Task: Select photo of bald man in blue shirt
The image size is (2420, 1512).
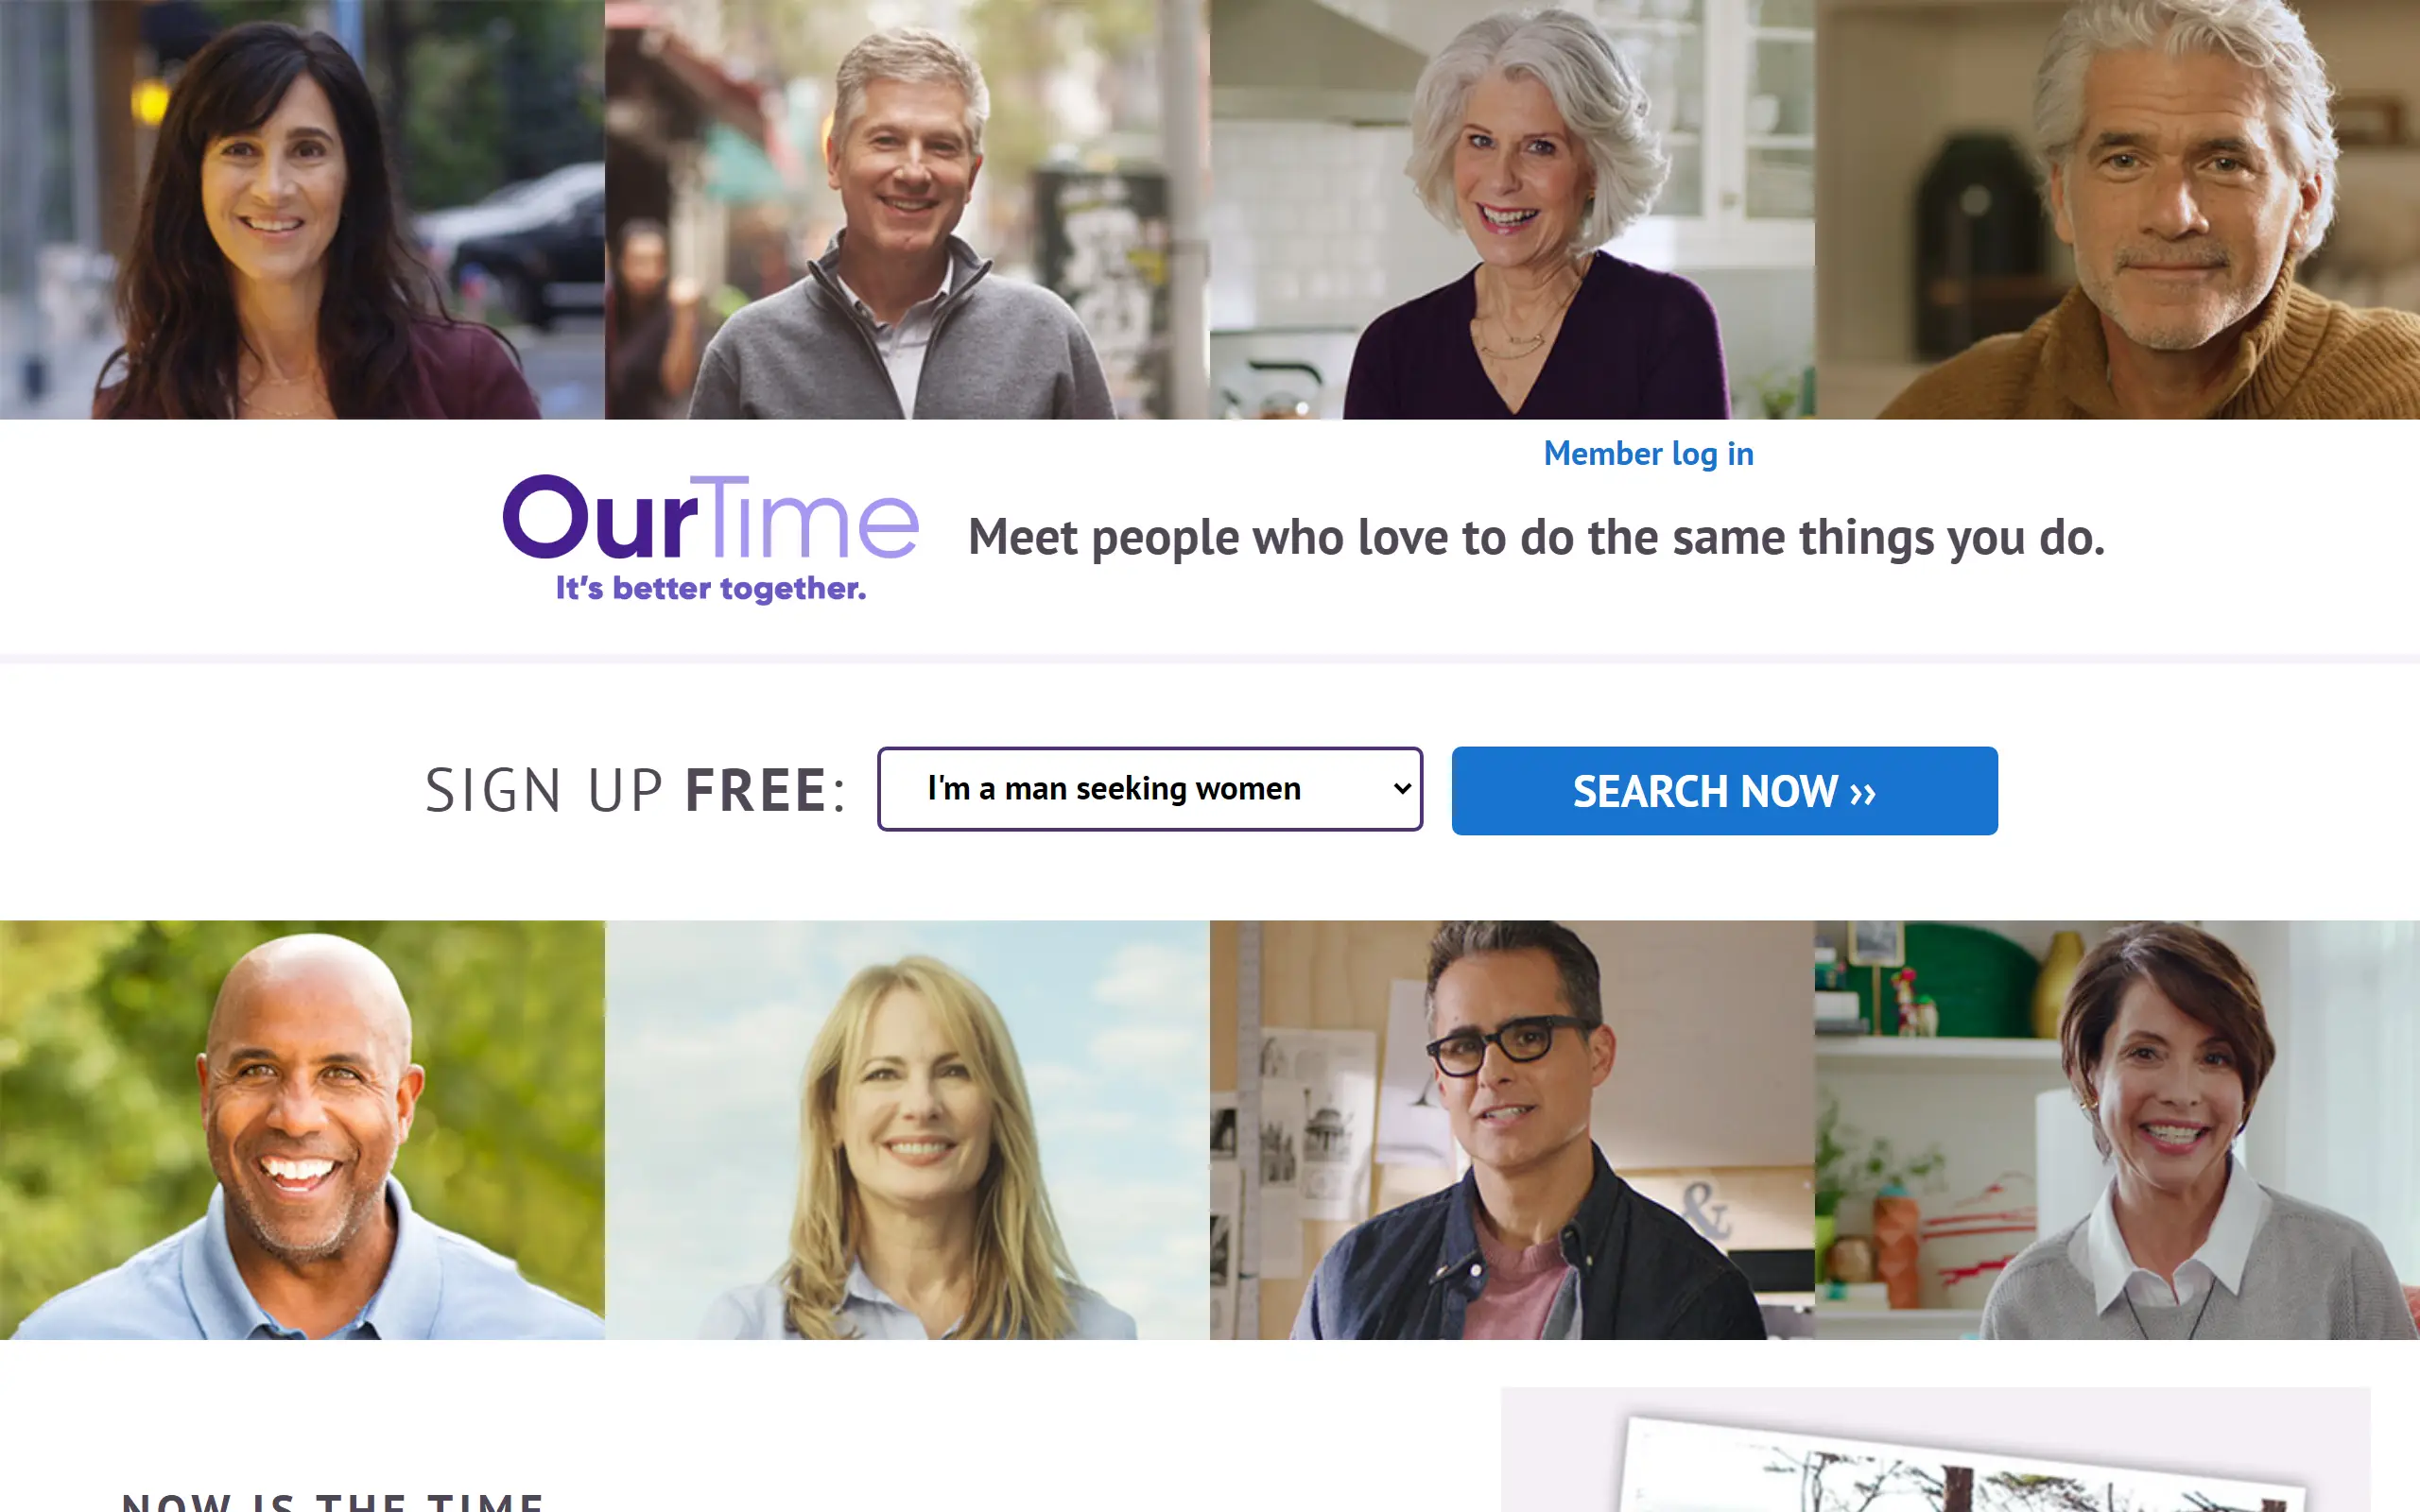Action: tap(302, 1130)
